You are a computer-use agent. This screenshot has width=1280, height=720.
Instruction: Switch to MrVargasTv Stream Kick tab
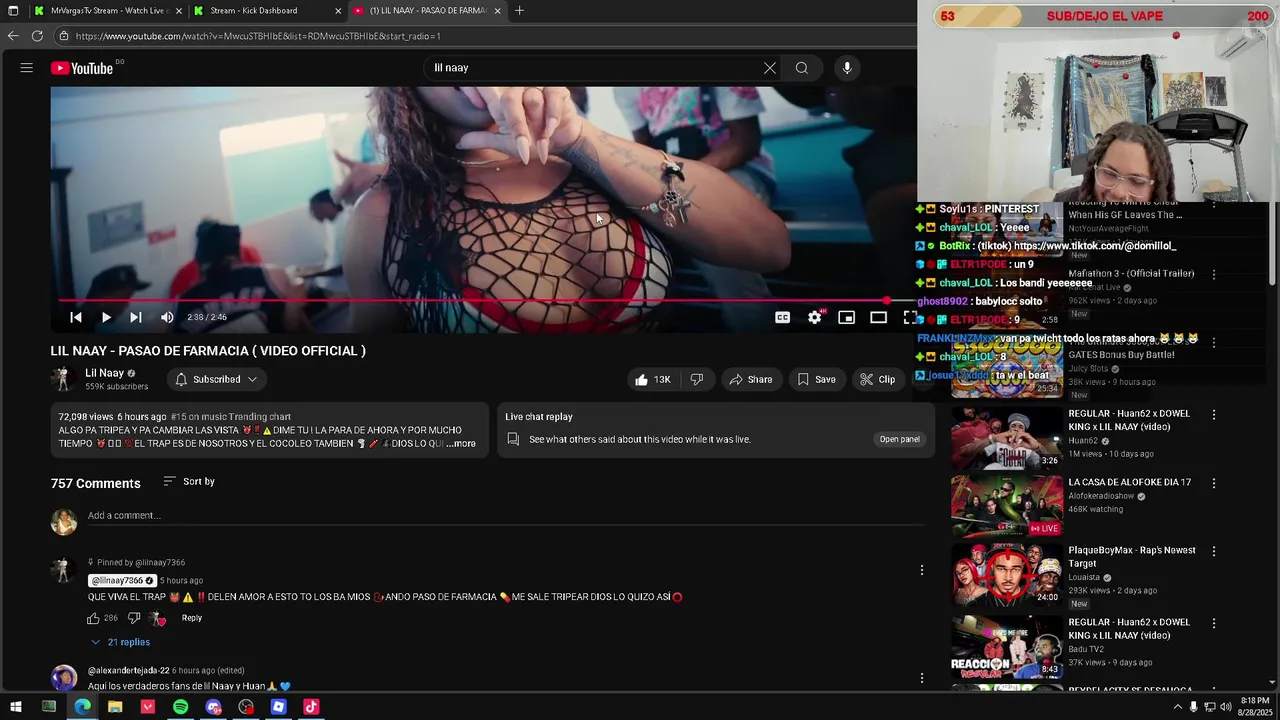107,11
